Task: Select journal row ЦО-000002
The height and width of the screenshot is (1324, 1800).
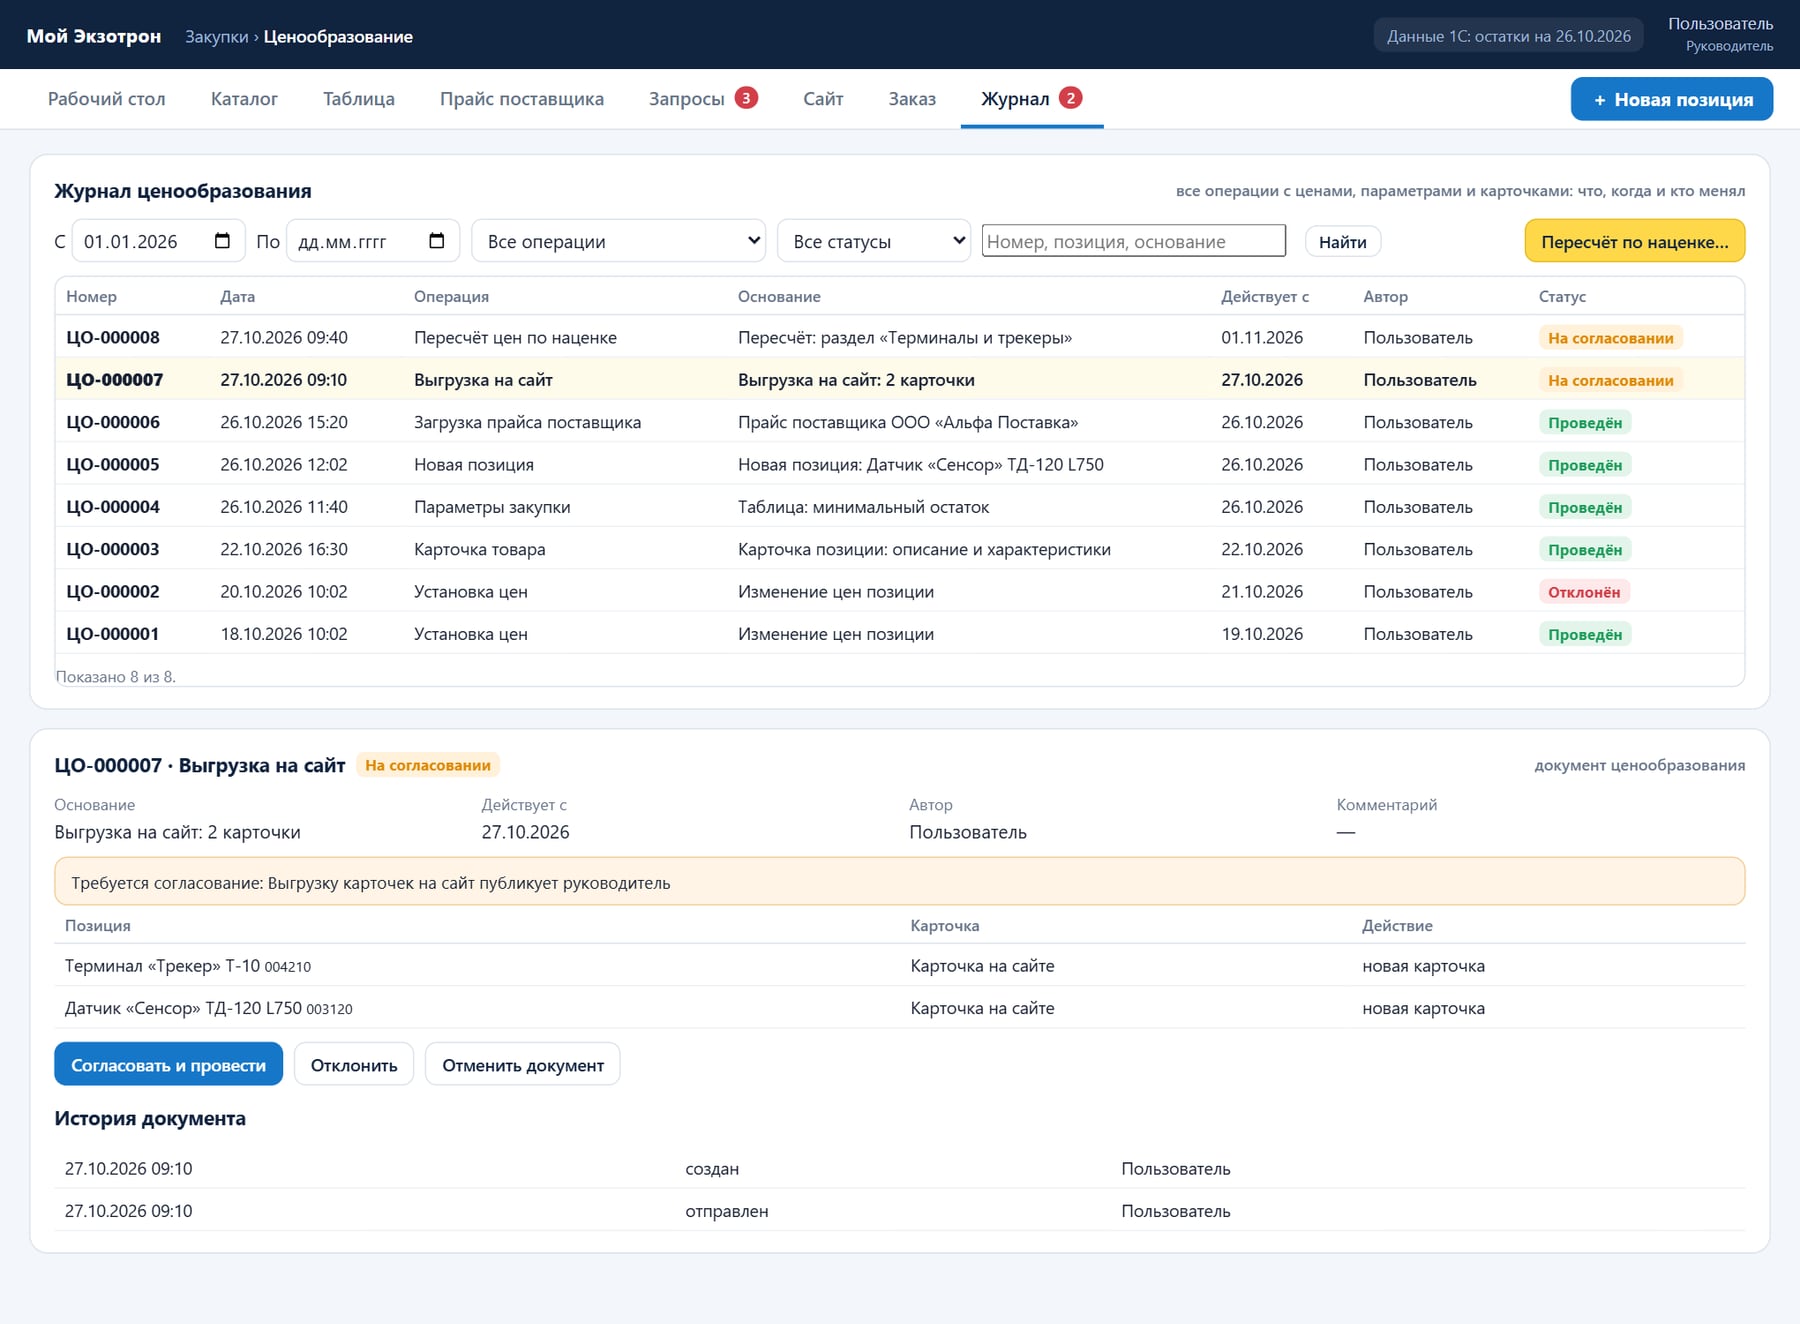Action: pos(900,591)
